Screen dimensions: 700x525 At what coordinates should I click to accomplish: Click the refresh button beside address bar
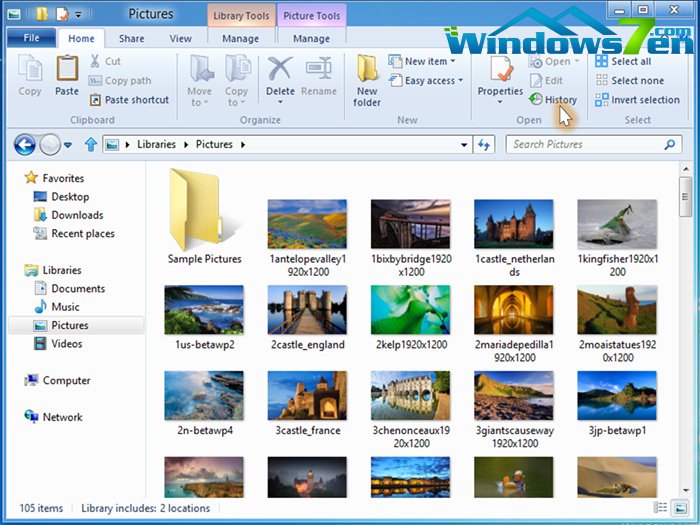[x=485, y=145]
